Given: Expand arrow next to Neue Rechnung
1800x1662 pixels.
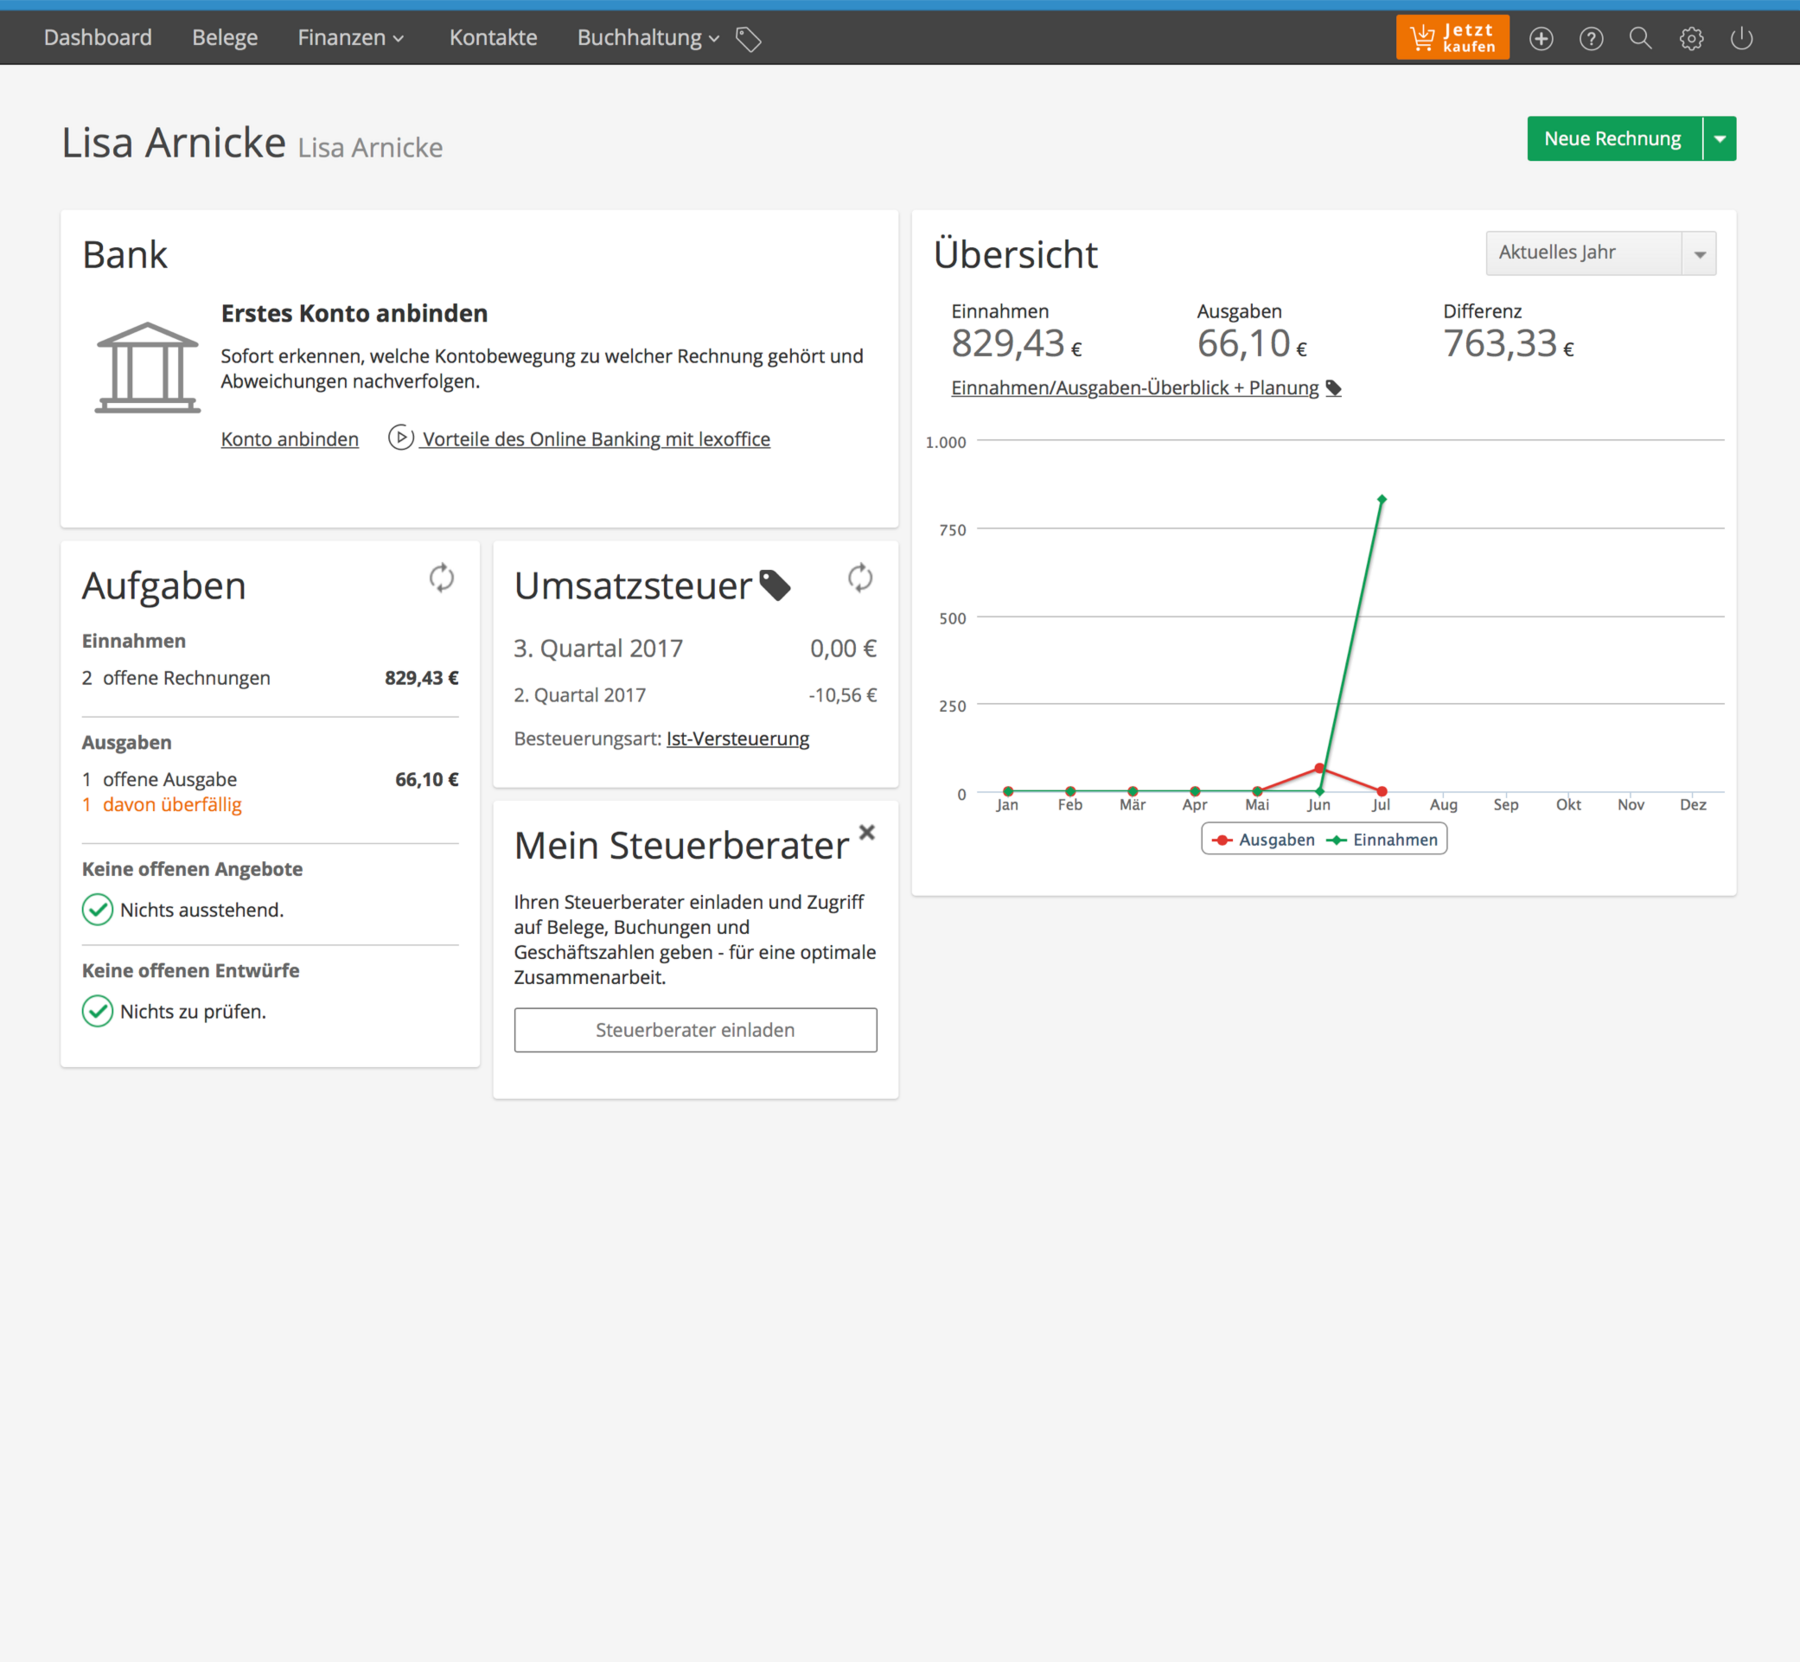Looking at the screenshot, I should pyautogui.click(x=1719, y=139).
